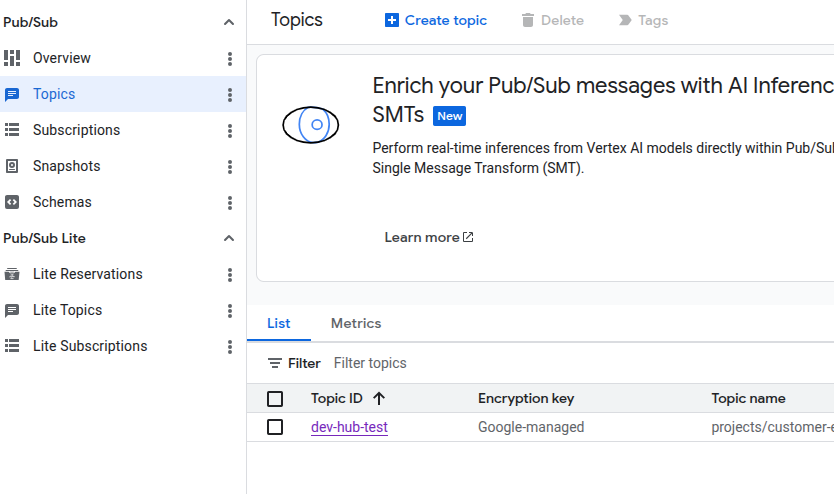Click the Tags button label
This screenshot has width=834, height=494.
(x=653, y=20)
